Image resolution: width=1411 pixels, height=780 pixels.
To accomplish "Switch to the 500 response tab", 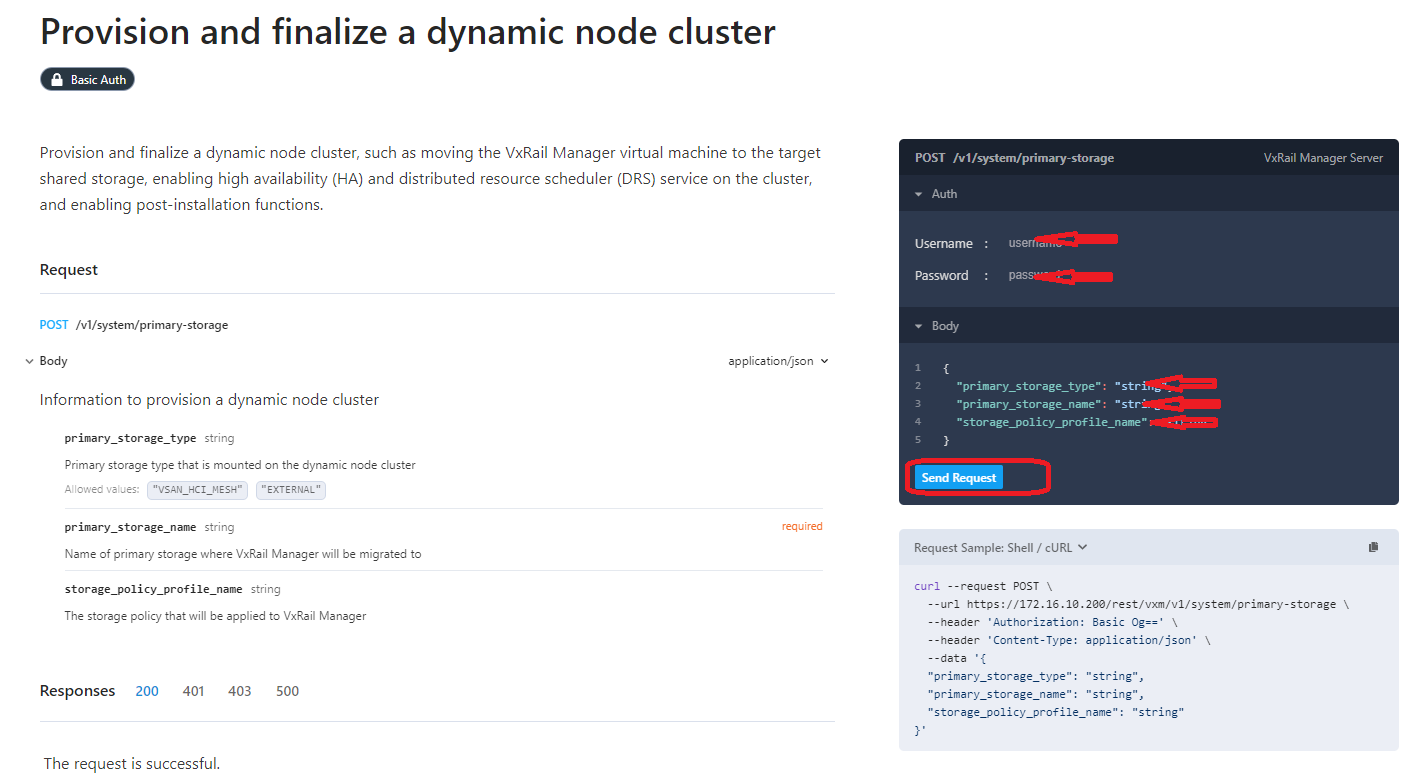I will click(287, 690).
